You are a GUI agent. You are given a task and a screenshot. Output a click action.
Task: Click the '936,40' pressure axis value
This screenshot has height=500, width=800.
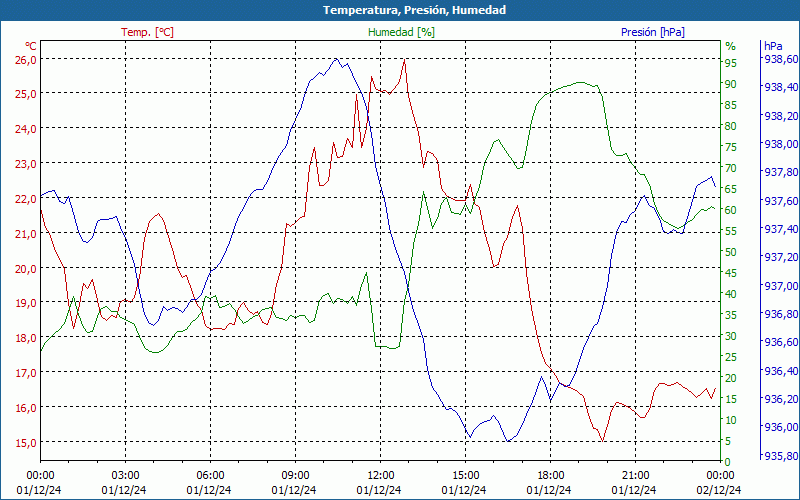pos(780,370)
